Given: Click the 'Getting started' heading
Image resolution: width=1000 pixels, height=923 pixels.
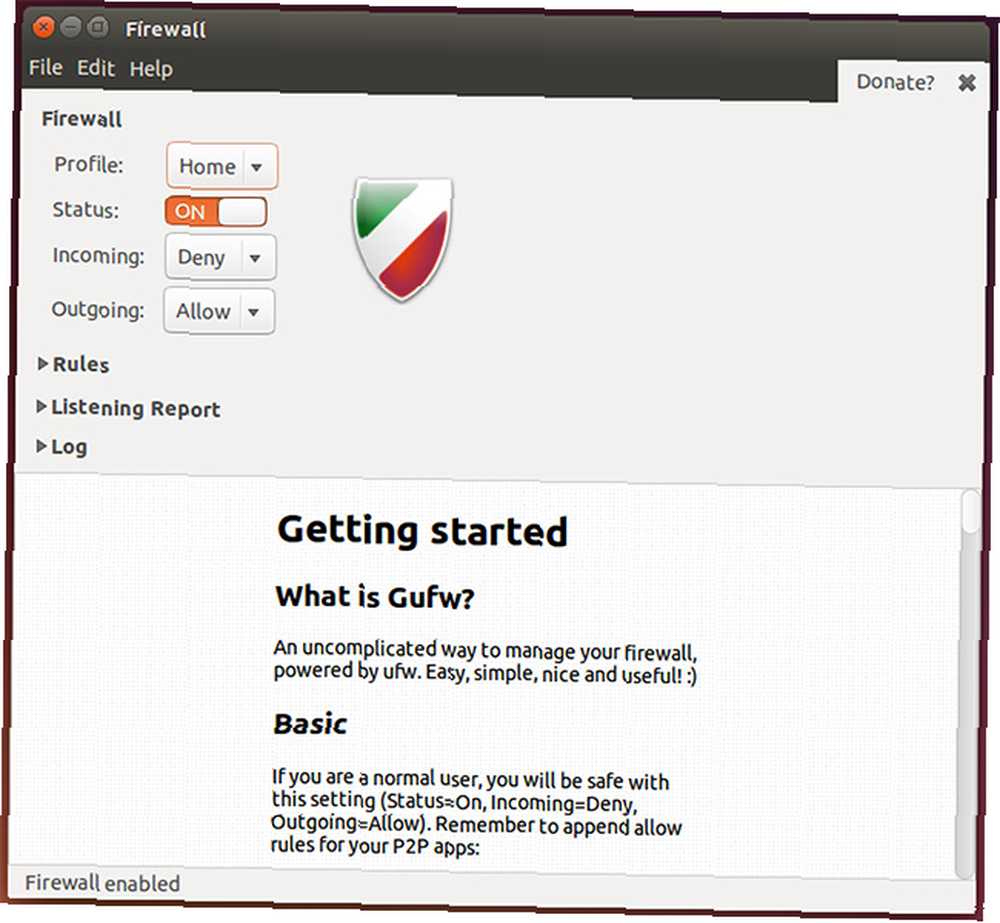Looking at the screenshot, I should (422, 531).
